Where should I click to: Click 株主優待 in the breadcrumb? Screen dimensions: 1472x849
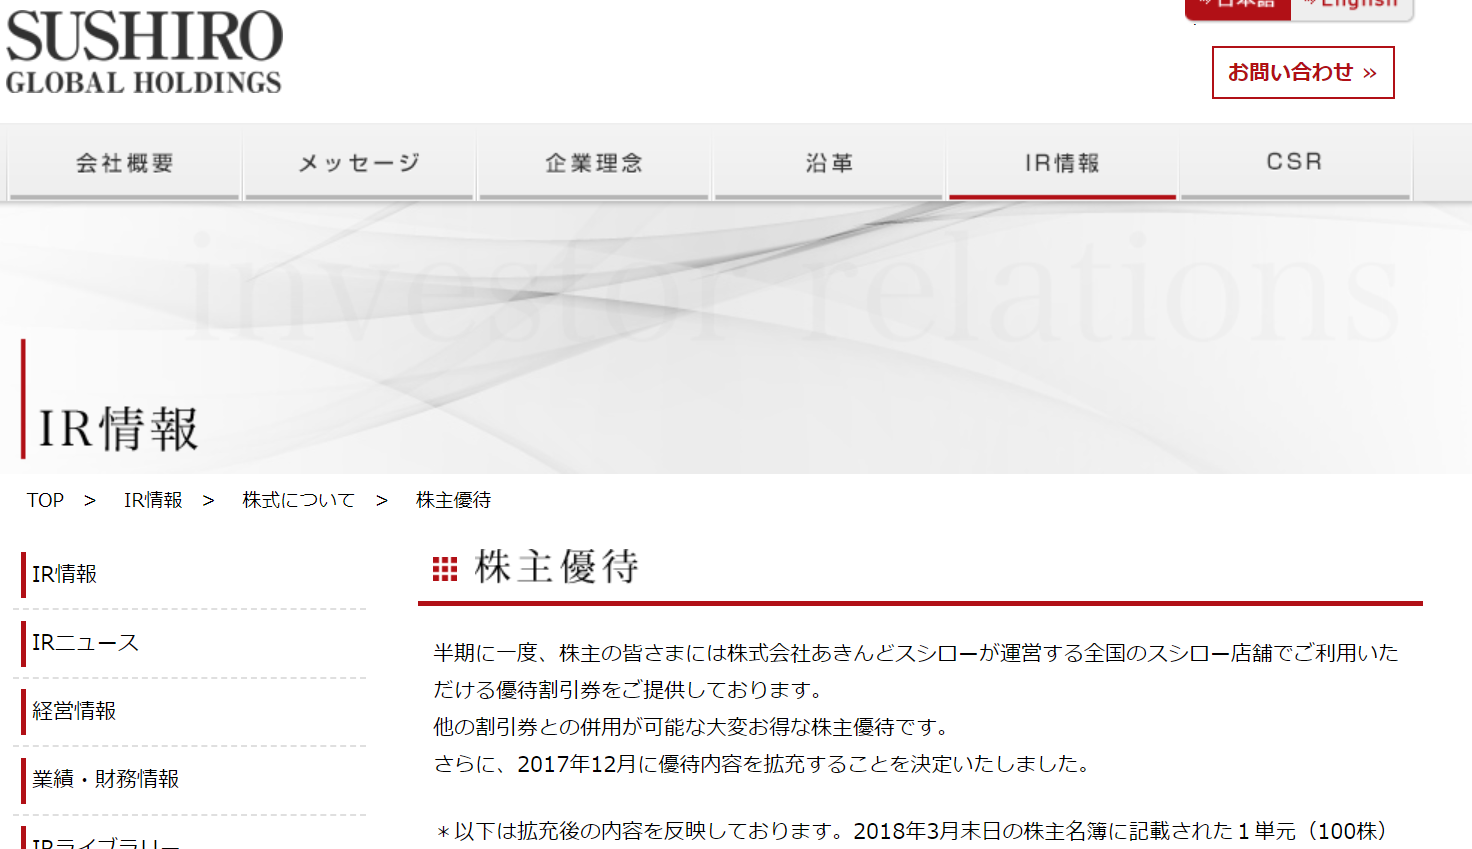click(453, 500)
